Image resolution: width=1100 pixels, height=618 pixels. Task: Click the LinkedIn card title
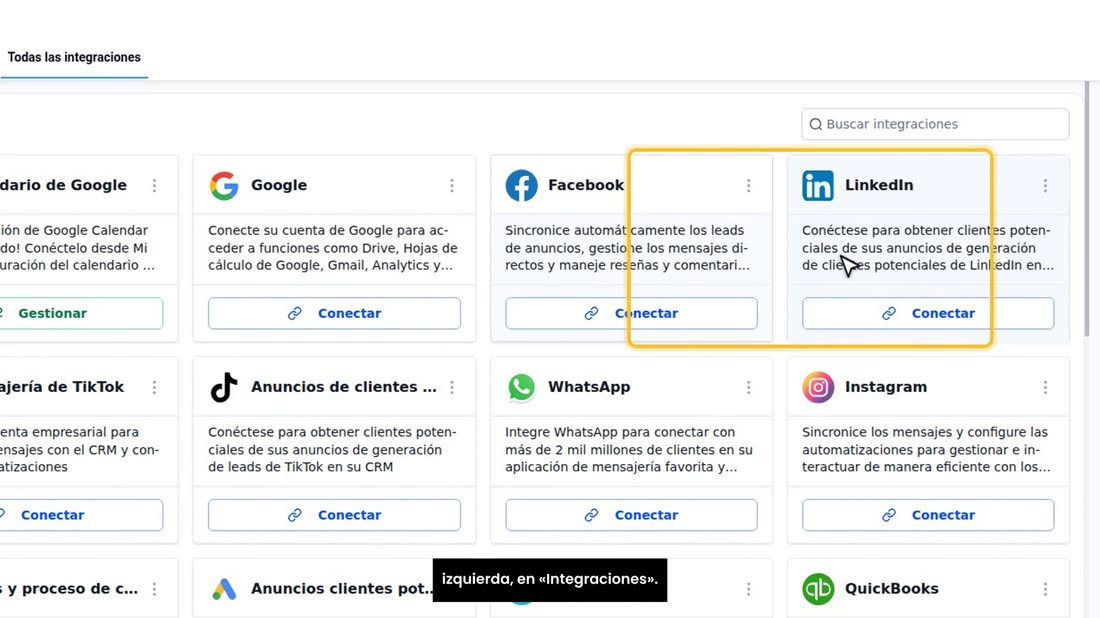pos(879,185)
